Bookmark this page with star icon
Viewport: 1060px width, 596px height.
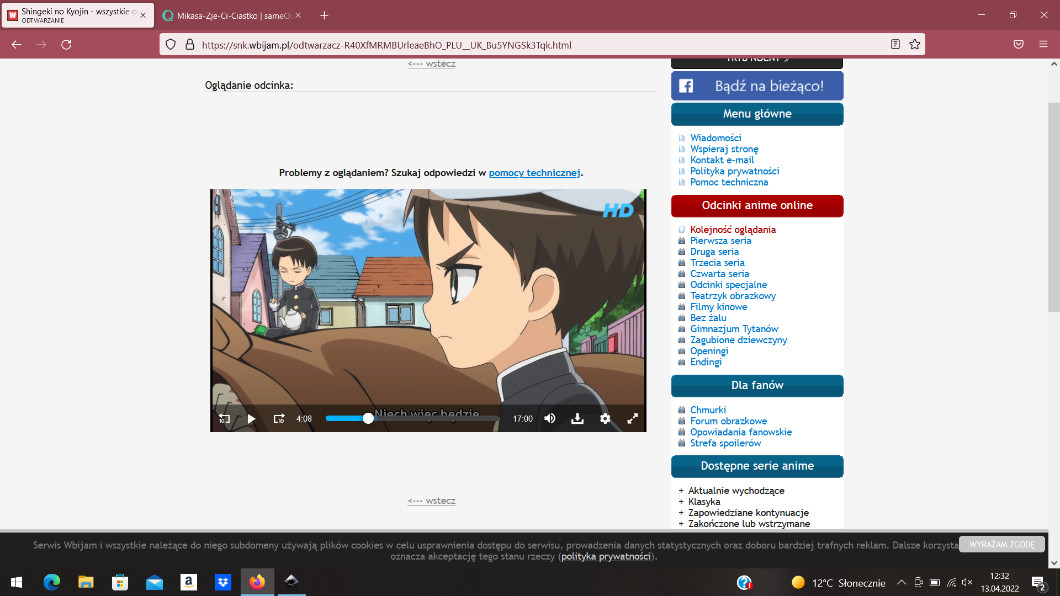tap(914, 45)
